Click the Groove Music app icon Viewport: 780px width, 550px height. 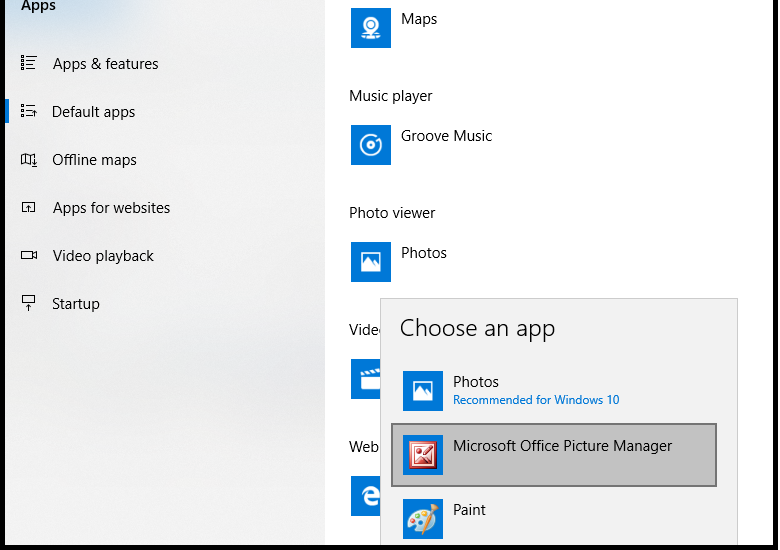click(371, 145)
